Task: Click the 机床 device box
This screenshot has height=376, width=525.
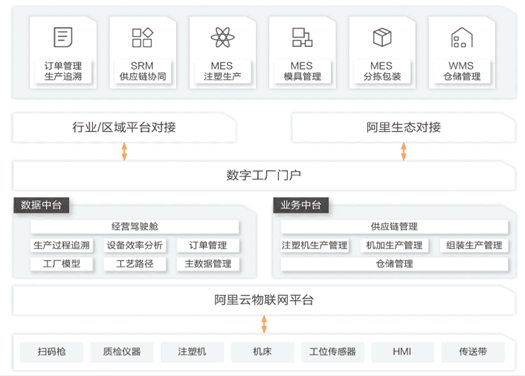Action: coord(262,352)
